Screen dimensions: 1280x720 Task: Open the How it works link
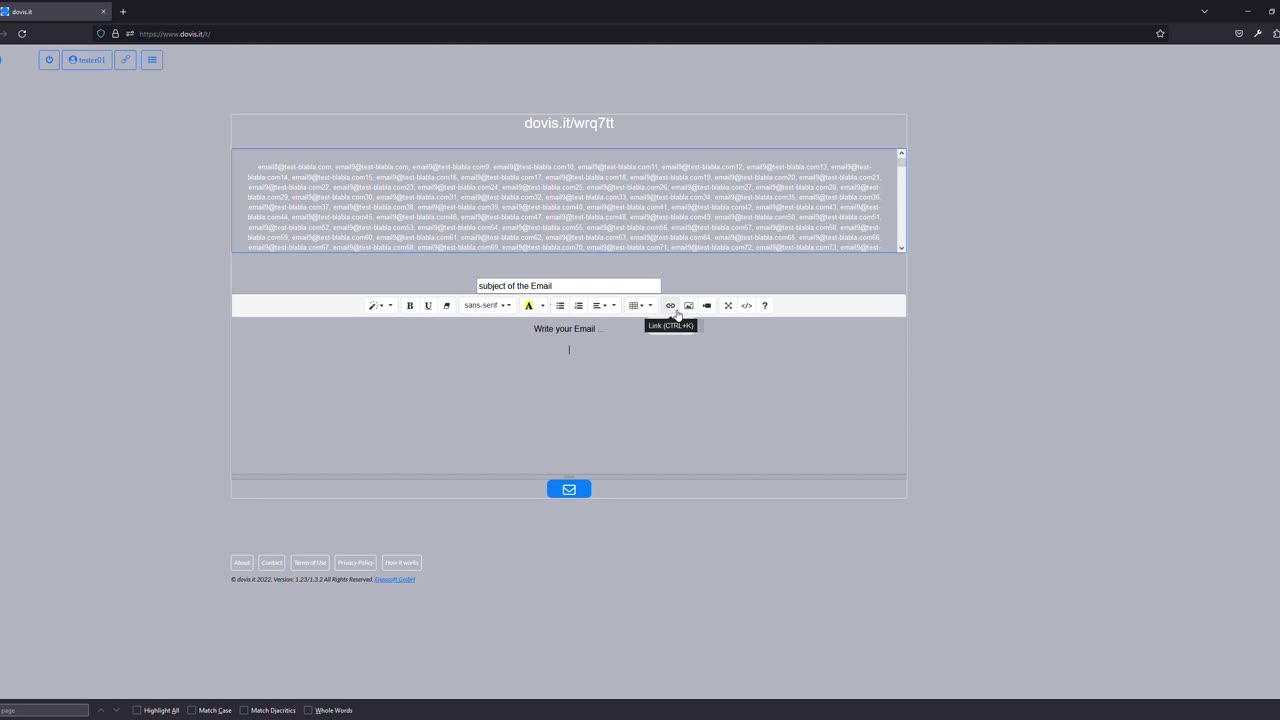tap(402, 563)
